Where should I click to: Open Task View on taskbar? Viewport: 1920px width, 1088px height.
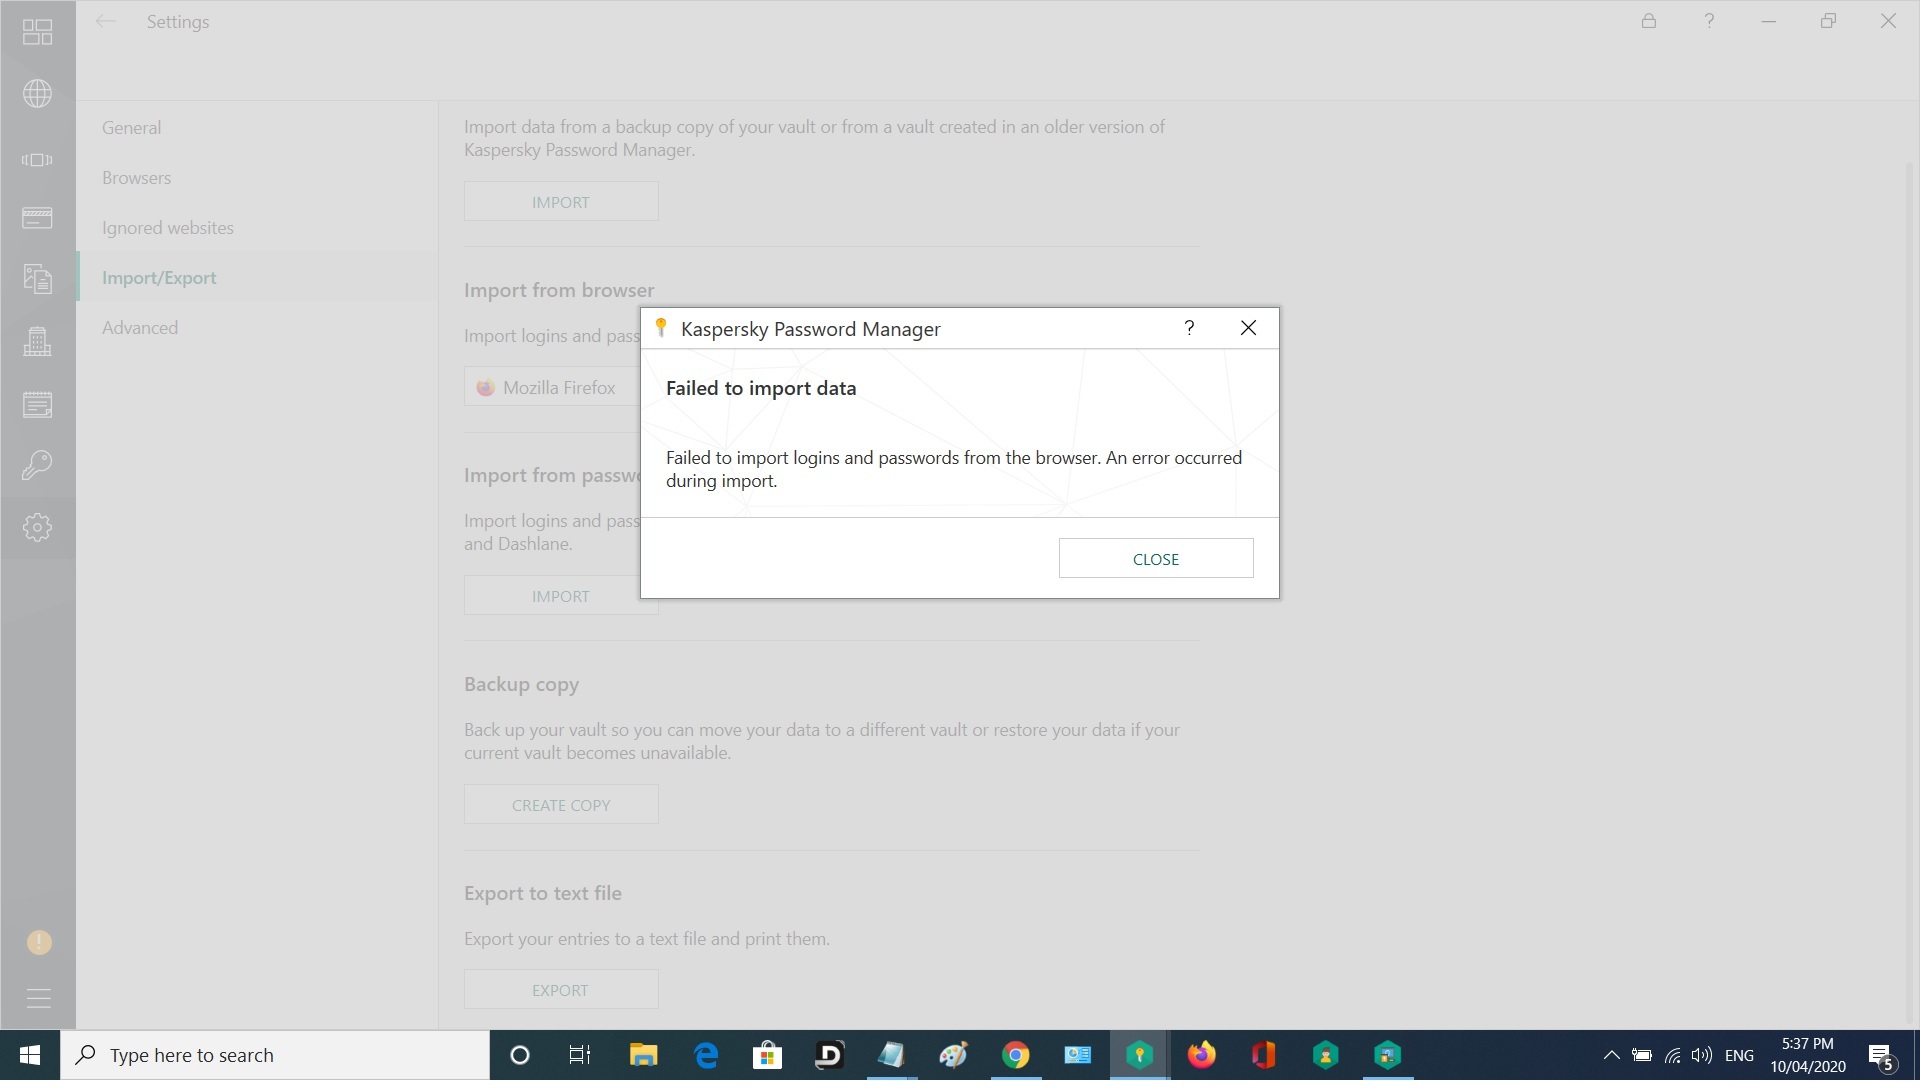pos(580,1055)
